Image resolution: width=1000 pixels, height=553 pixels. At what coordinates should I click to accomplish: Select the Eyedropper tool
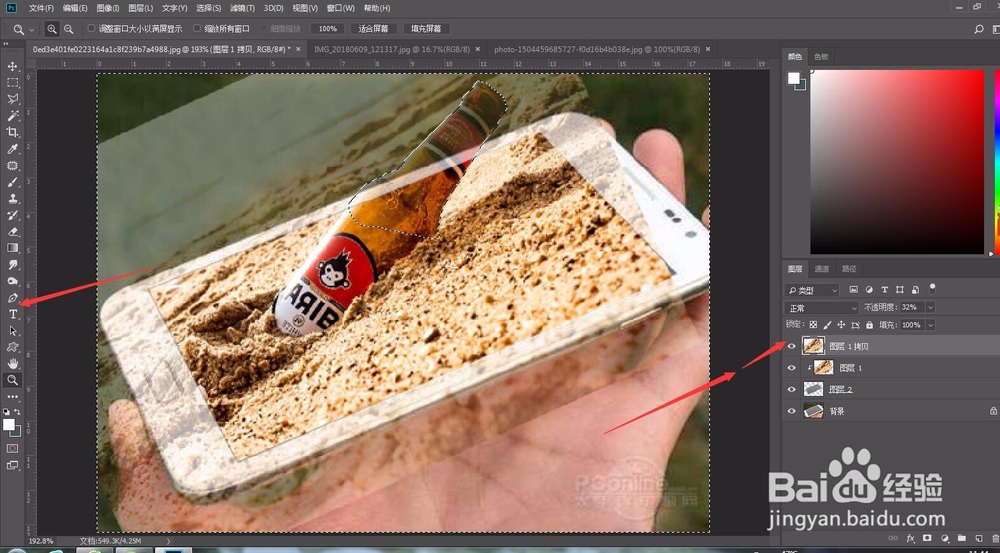(13, 149)
